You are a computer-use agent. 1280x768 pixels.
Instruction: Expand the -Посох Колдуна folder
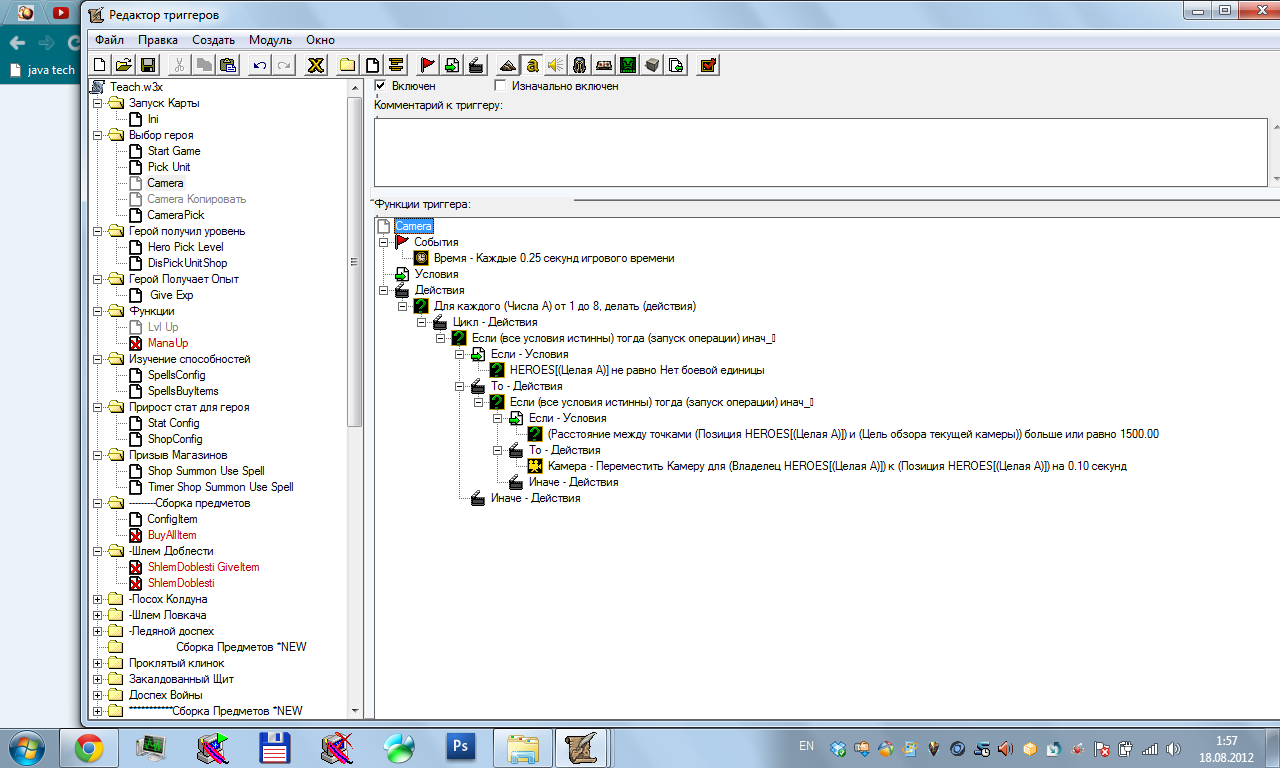click(97, 599)
